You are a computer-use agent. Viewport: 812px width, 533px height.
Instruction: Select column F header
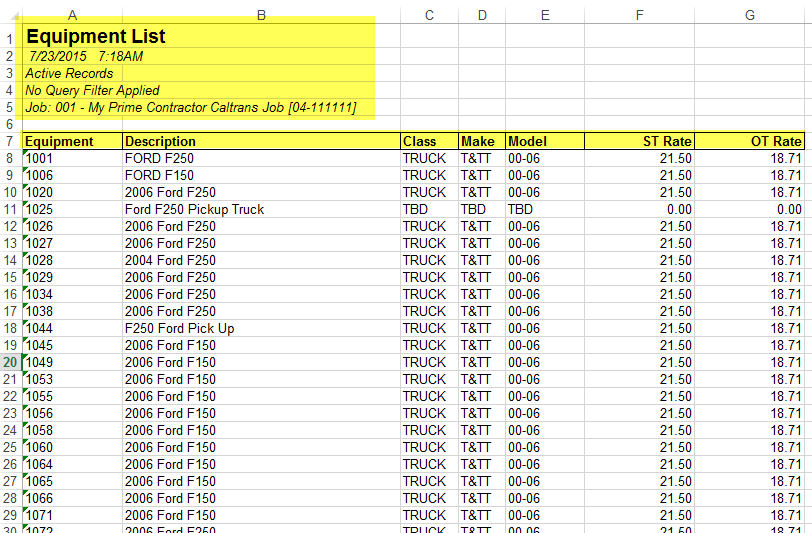(640, 15)
